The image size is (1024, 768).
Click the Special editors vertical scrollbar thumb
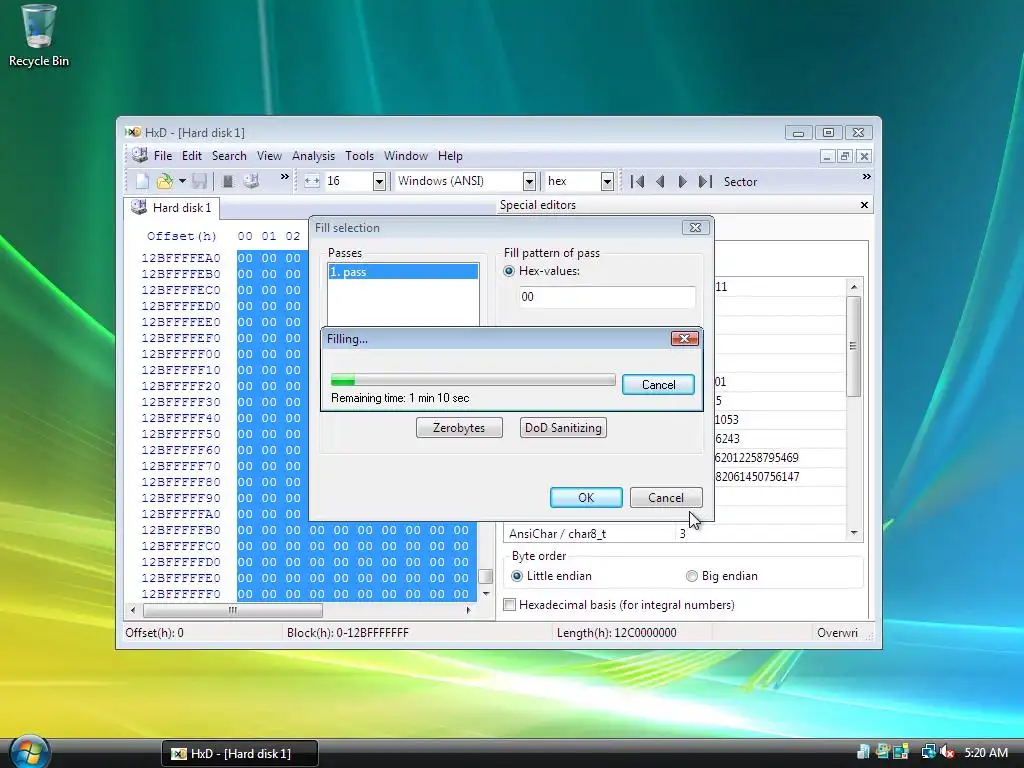coord(853,346)
